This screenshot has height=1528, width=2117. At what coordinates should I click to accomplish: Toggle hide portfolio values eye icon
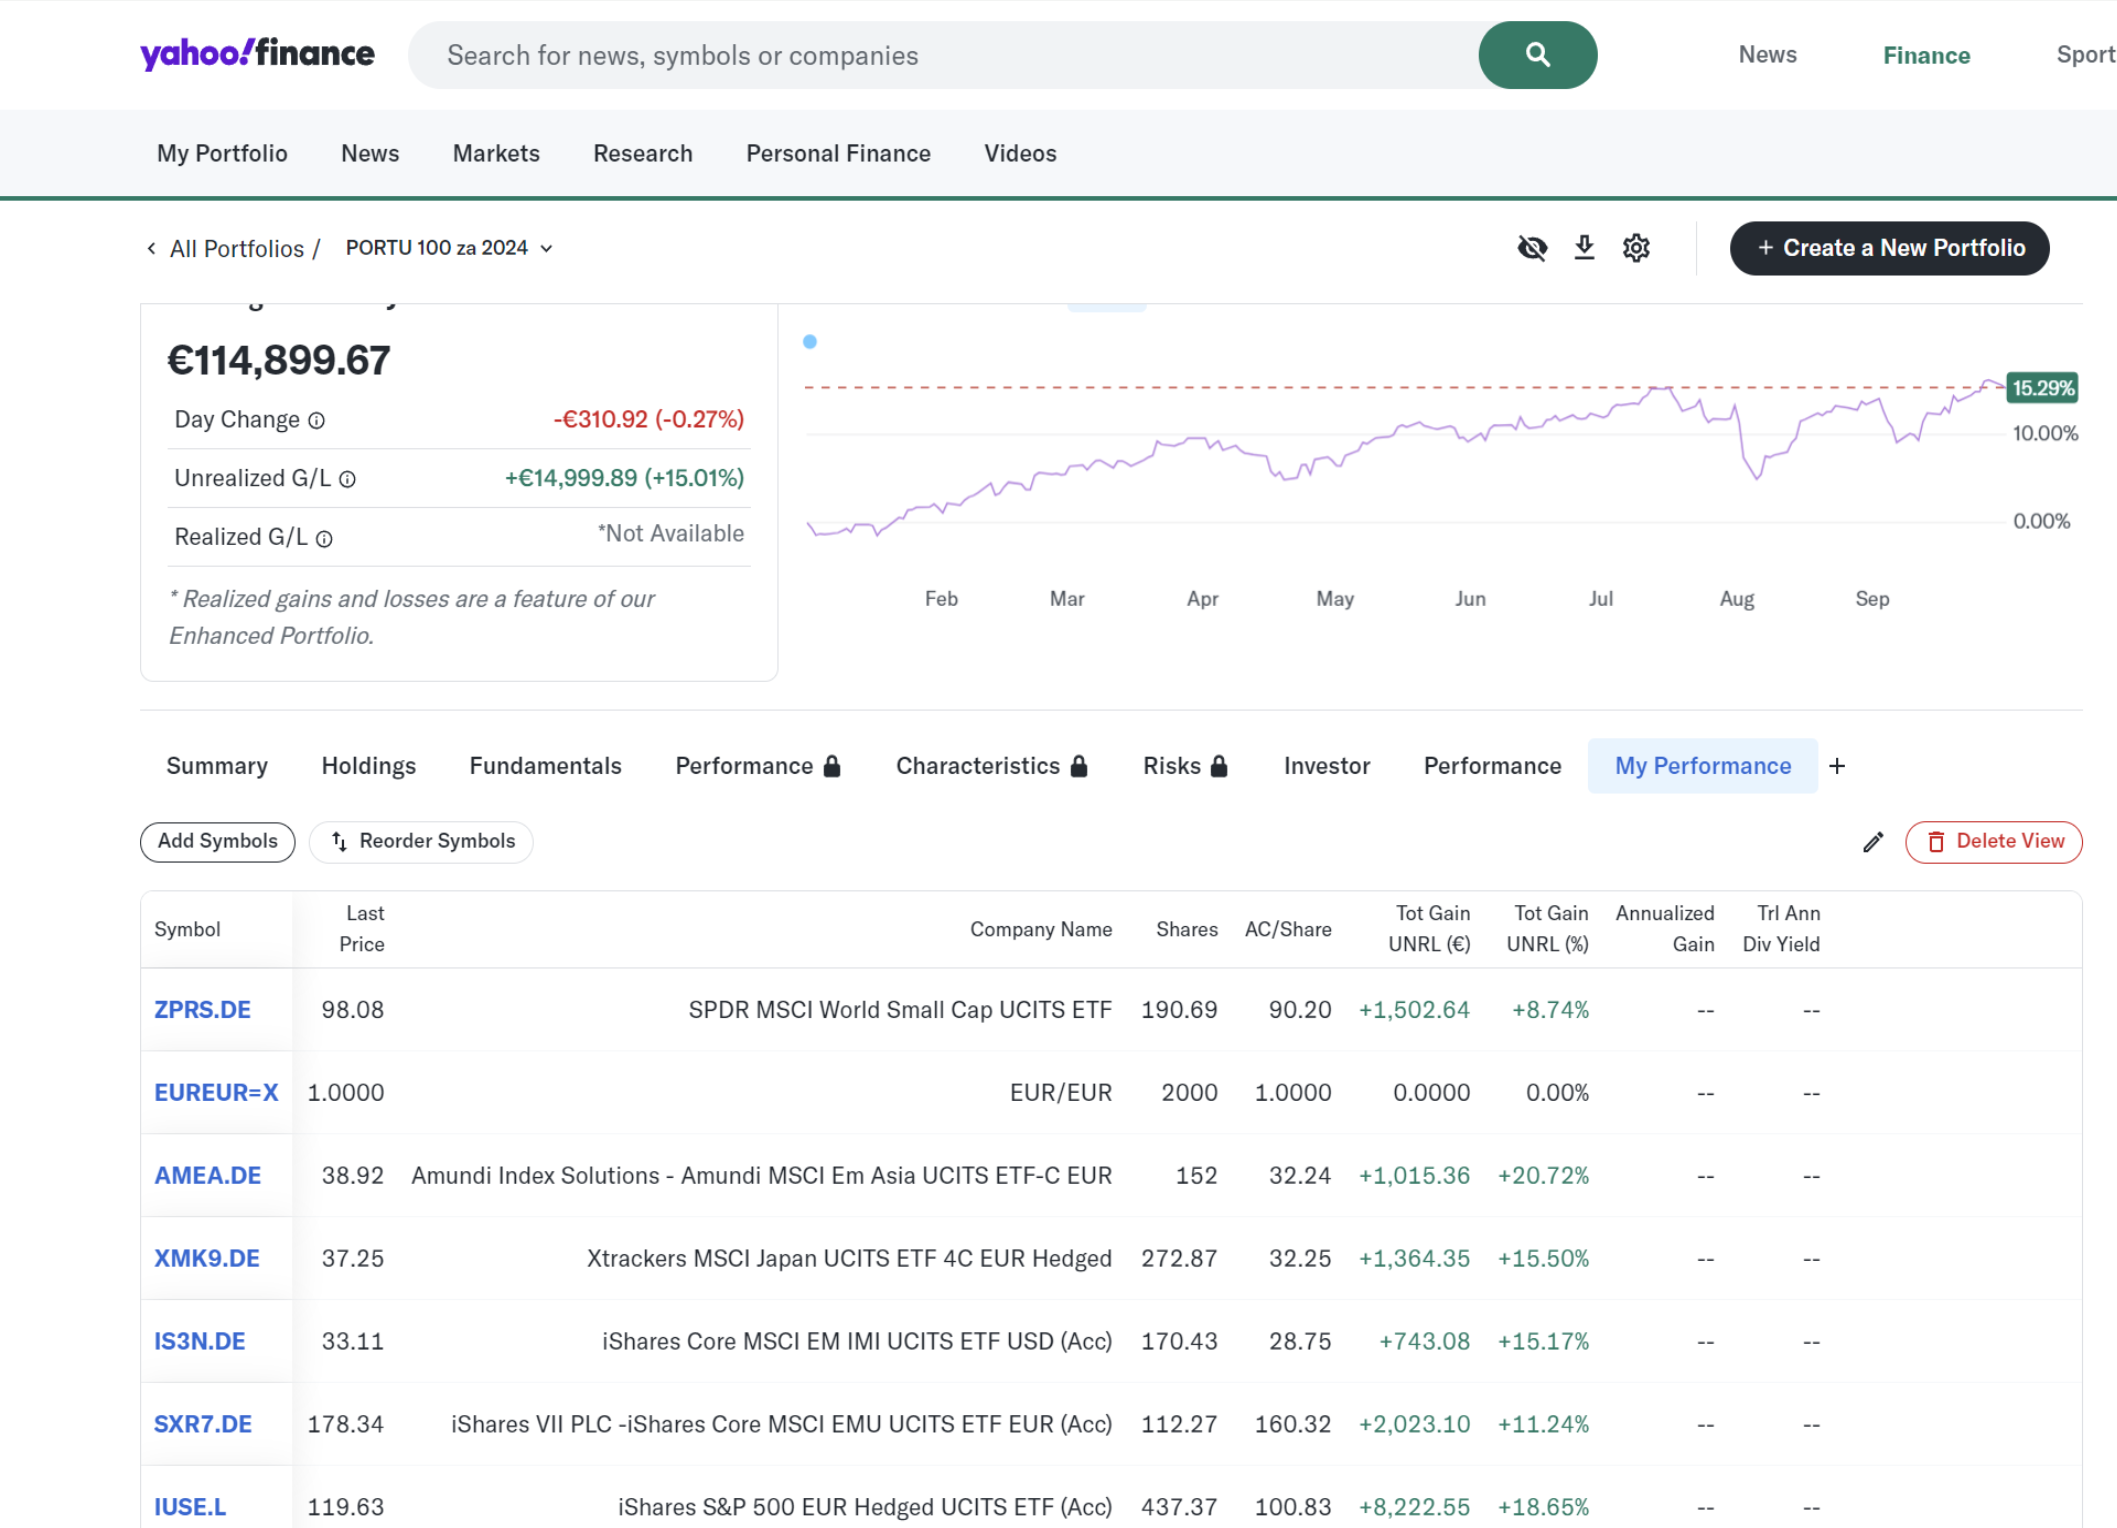point(1531,248)
